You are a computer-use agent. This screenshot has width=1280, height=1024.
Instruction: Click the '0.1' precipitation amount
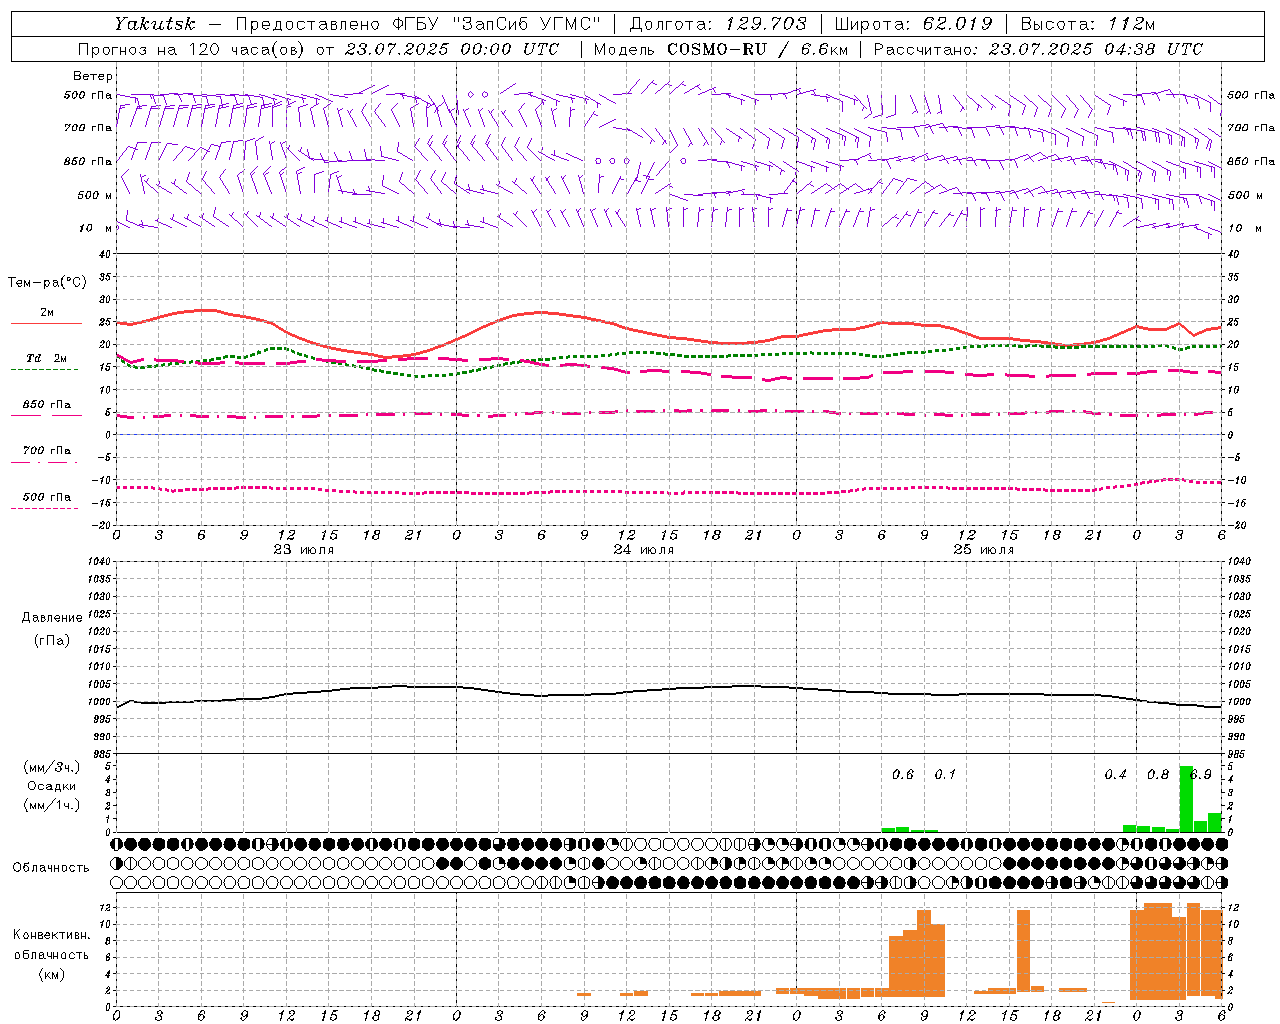945,775
